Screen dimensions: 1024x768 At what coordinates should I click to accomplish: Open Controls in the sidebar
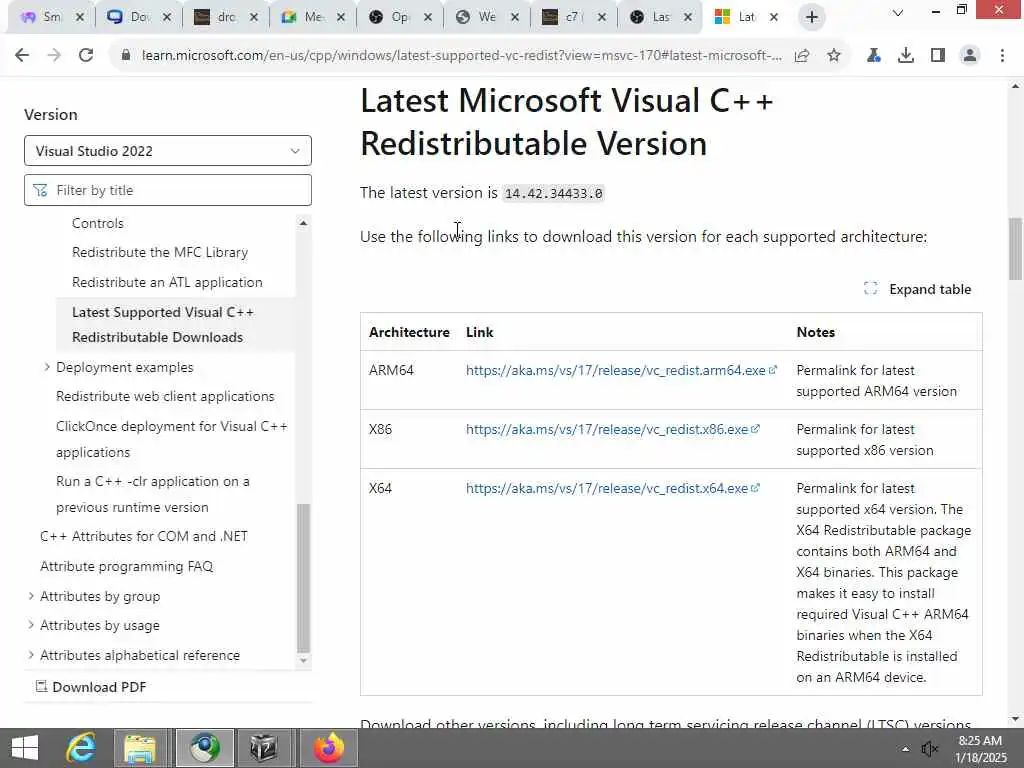click(x=97, y=223)
